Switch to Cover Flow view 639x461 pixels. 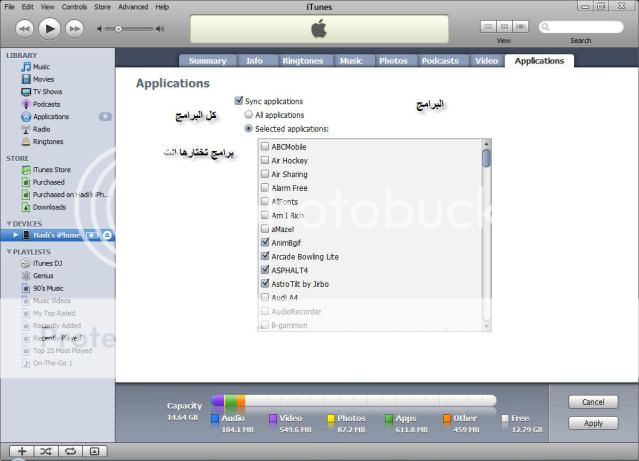tap(520, 27)
